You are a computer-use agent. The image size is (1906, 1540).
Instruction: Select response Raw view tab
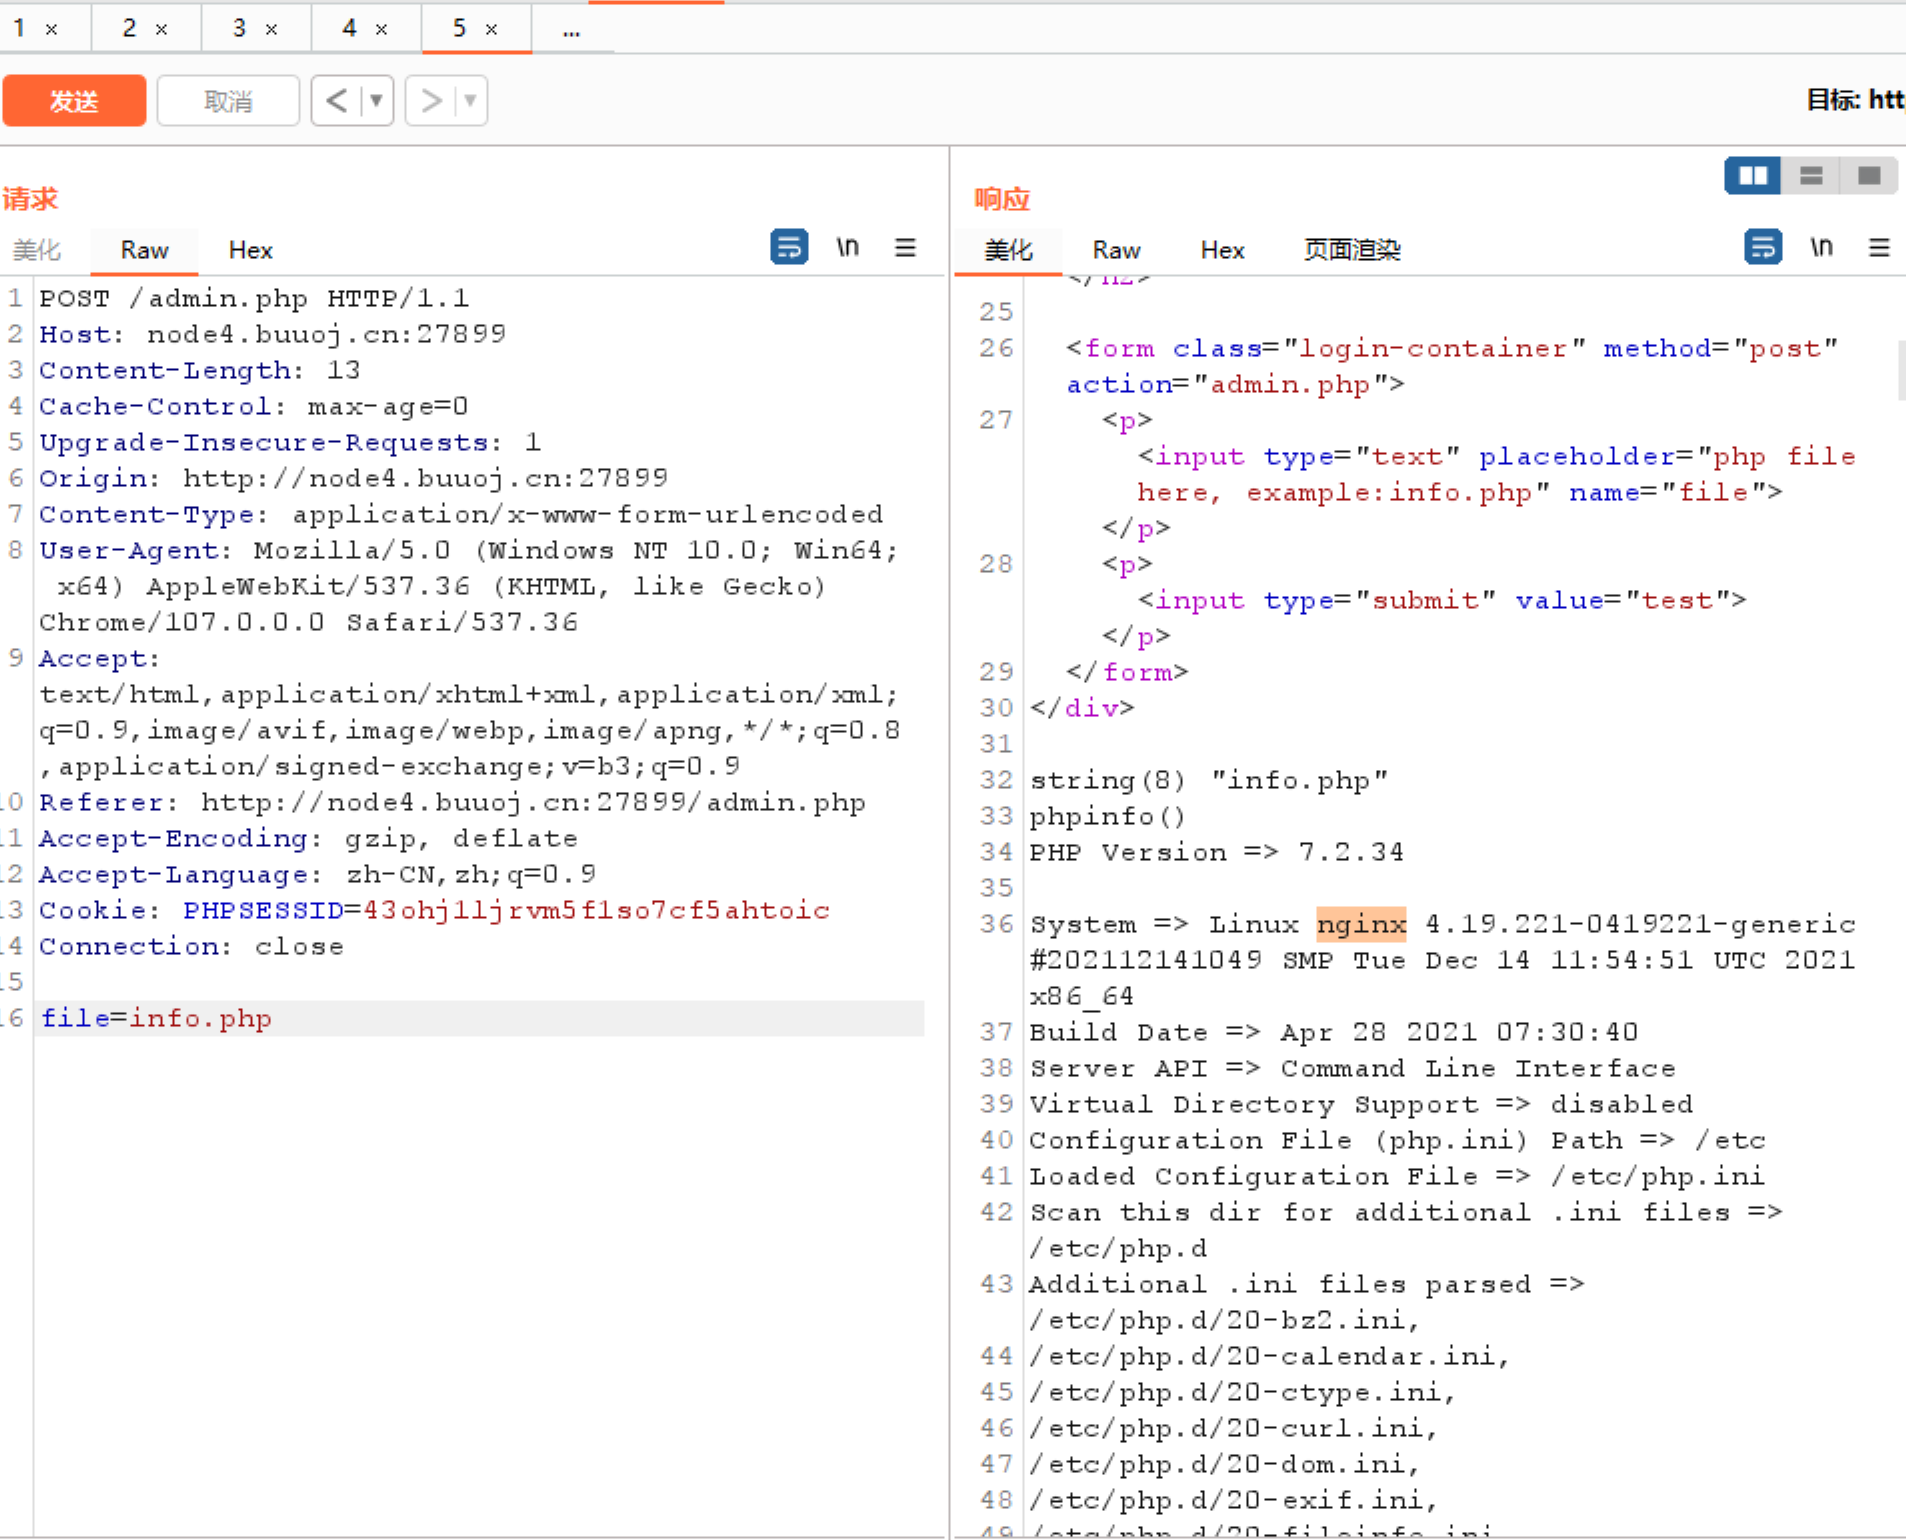coord(1116,250)
